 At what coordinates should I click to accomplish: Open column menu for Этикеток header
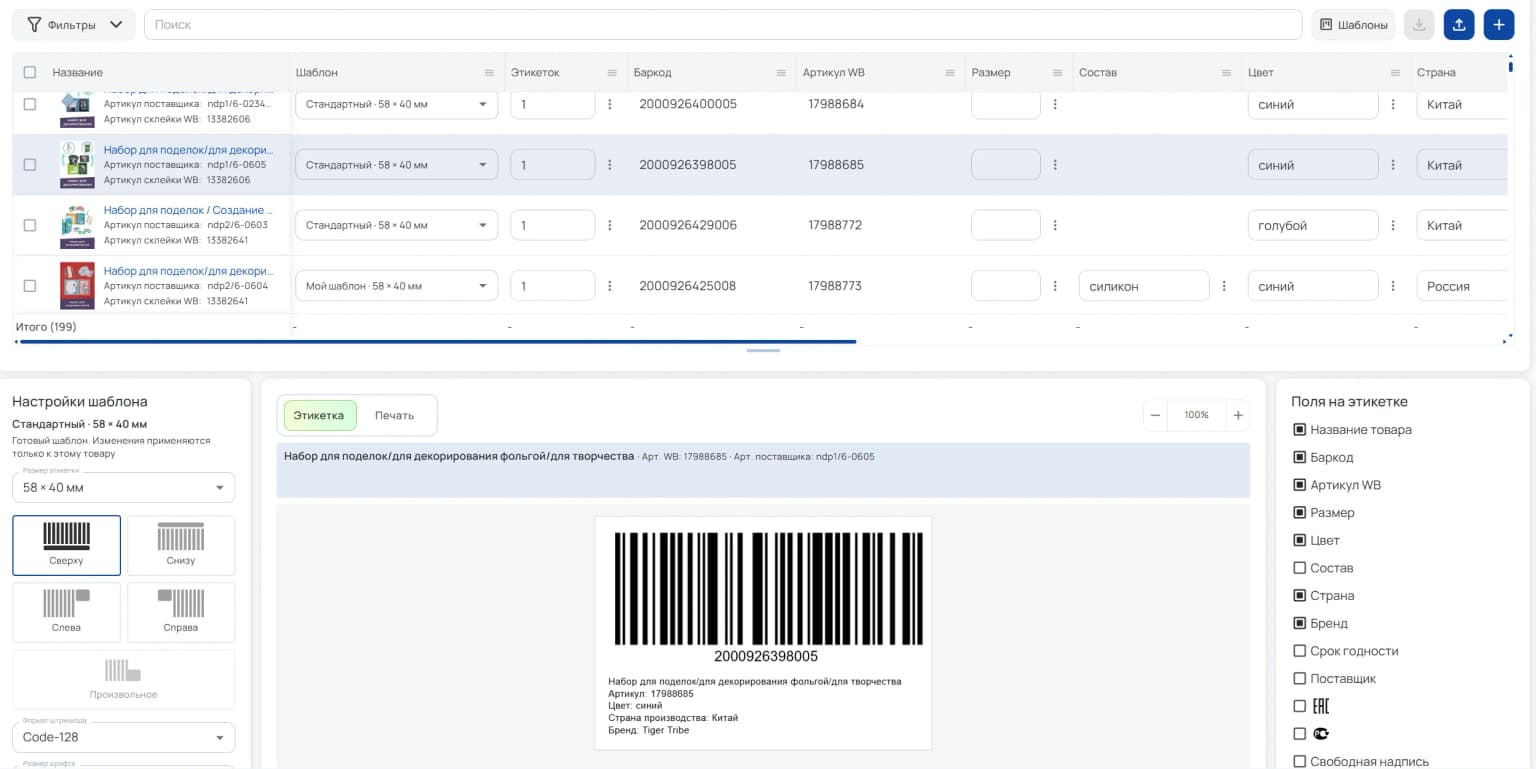pos(611,73)
